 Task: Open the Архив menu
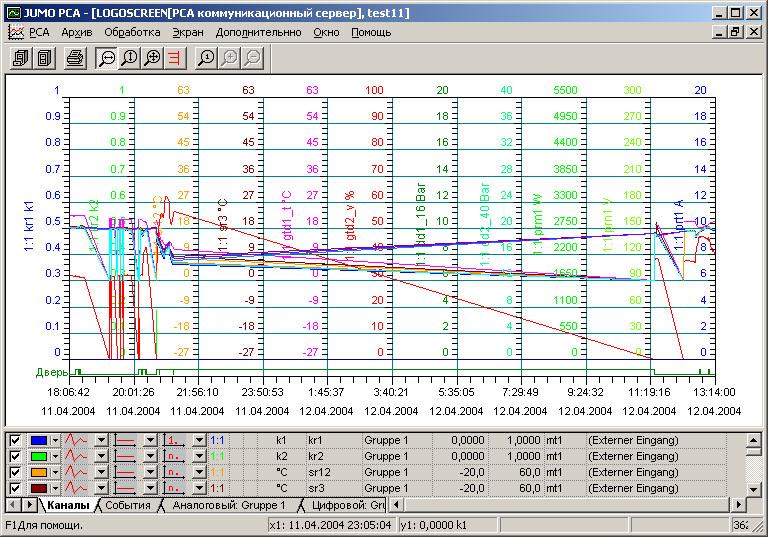click(x=77, y=32)
